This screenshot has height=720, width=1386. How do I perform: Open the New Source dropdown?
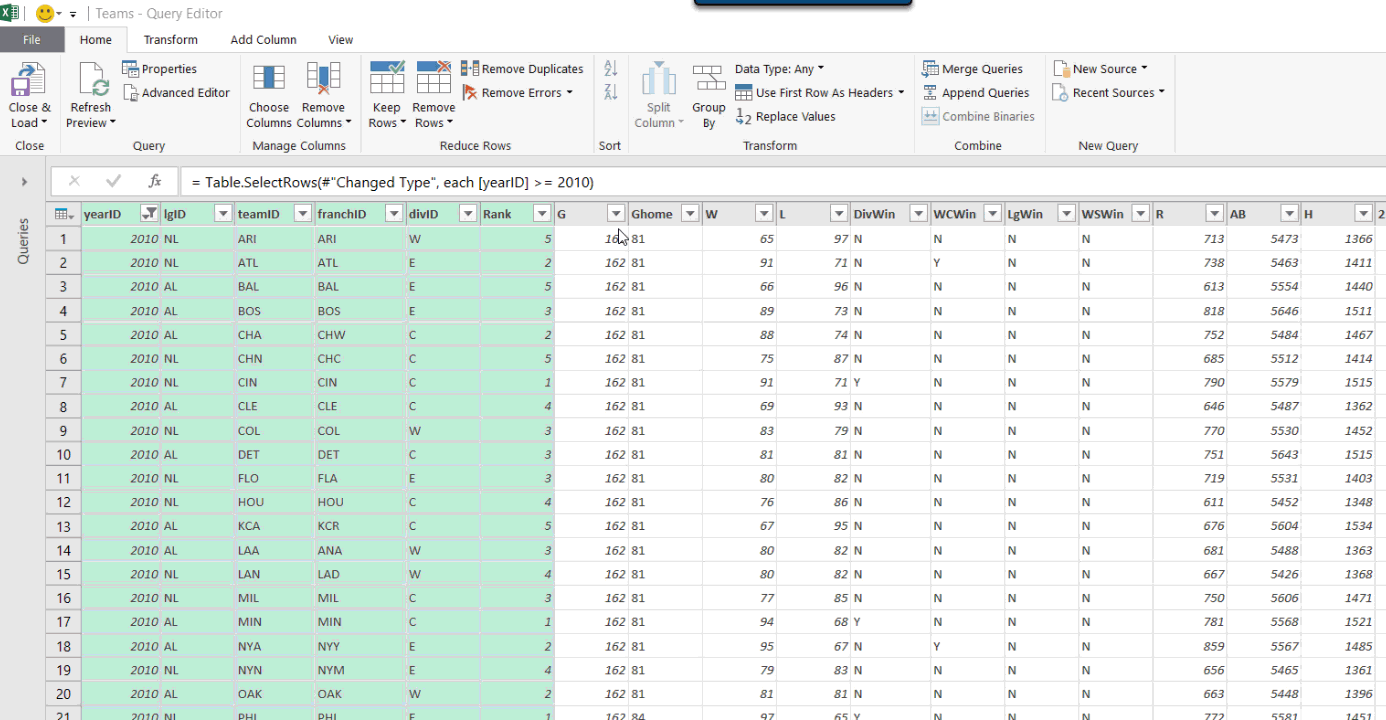[x=1101, y=69]
